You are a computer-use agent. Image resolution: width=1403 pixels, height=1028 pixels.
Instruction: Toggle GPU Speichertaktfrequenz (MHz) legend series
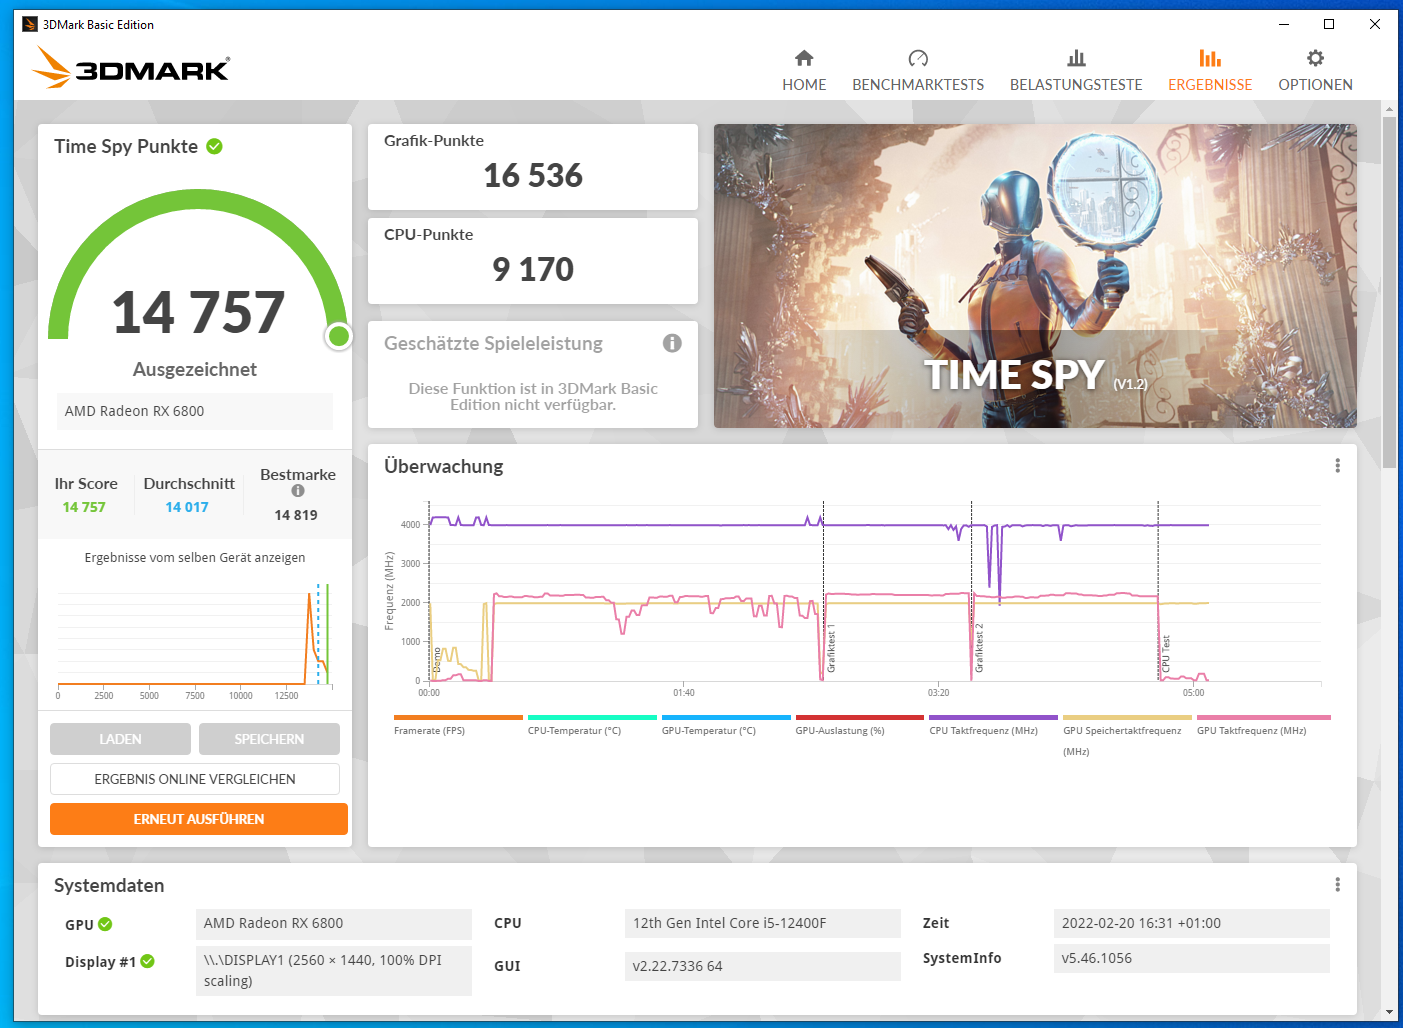click(x=1127, y=735)
